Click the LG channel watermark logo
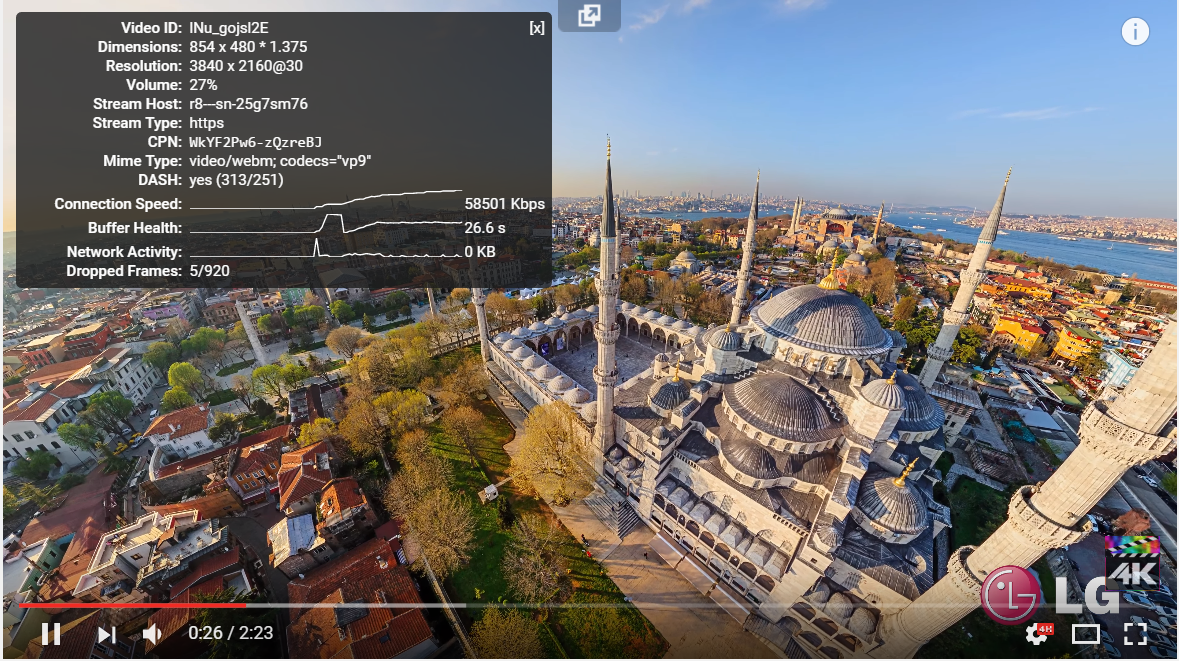1179x661 pixels. (1048, 594)
